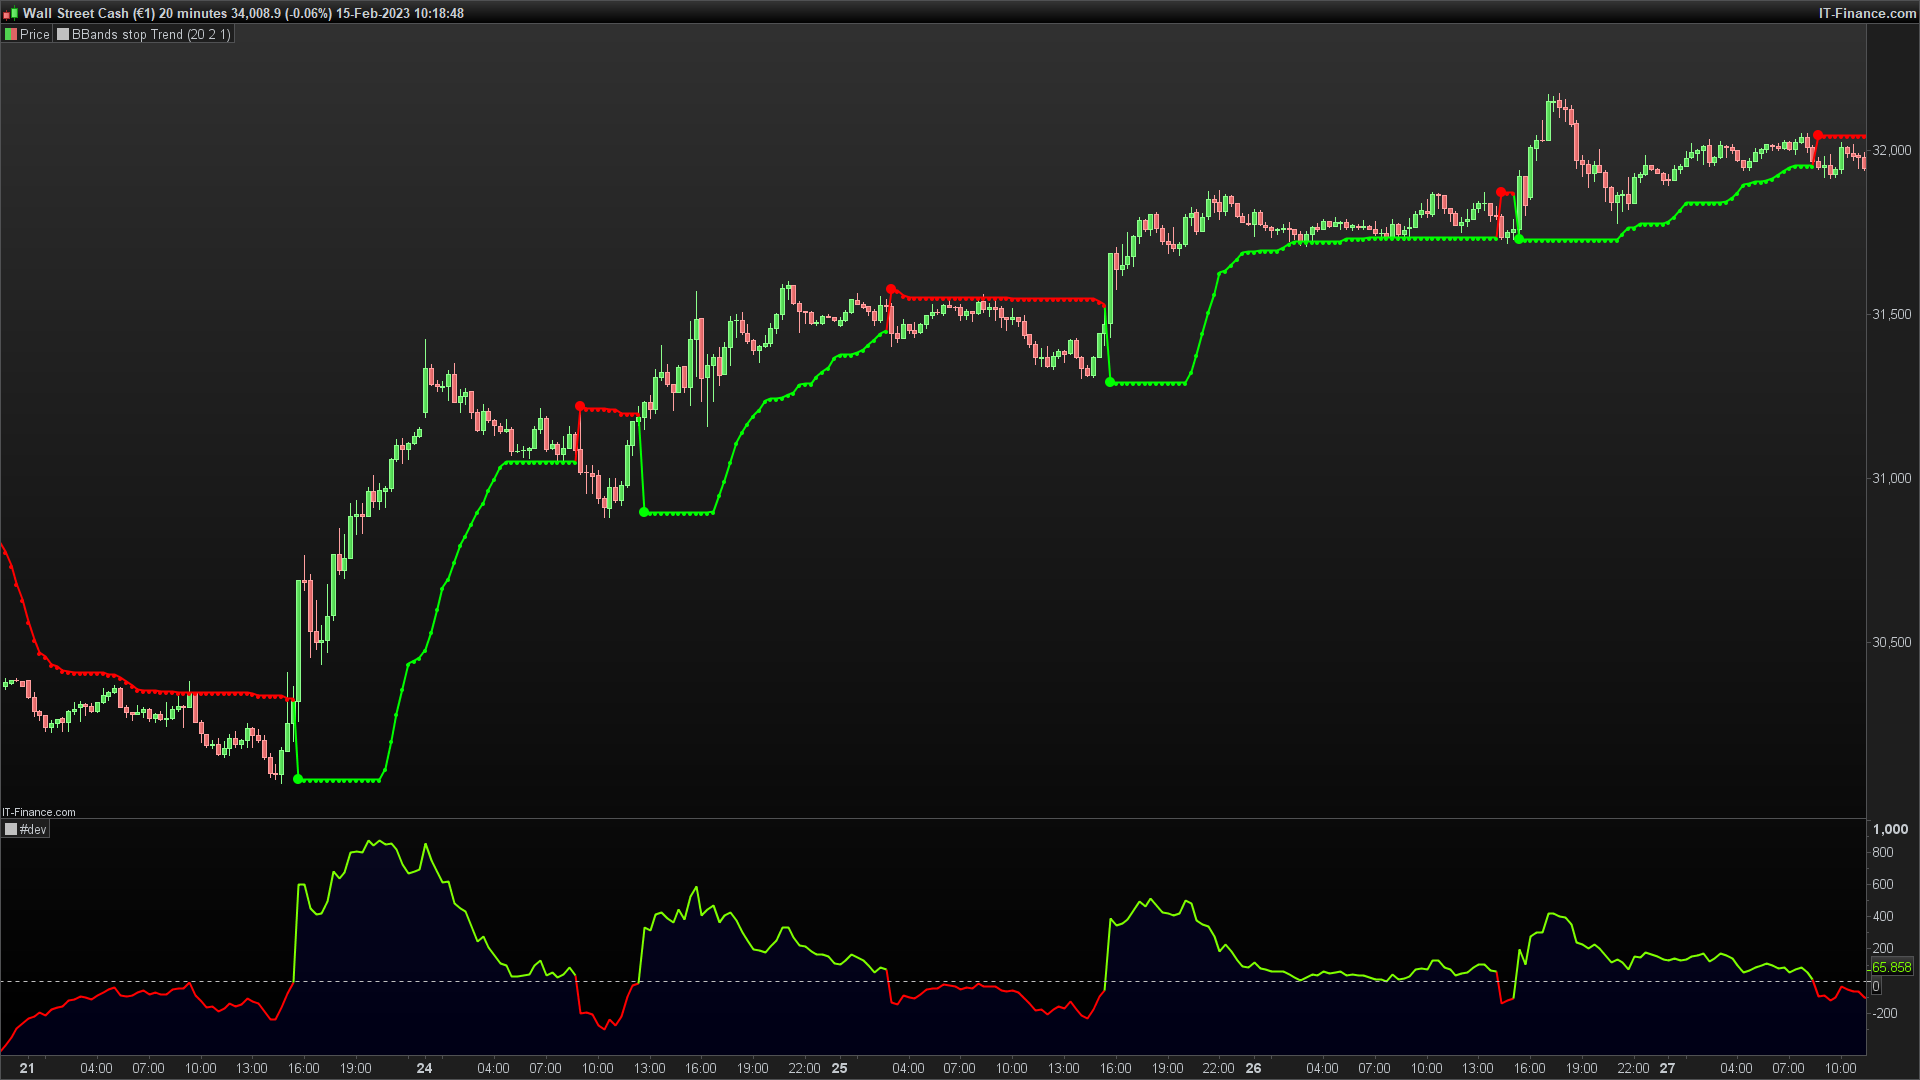Viewport: 1920px width, 1080px height.
Task: Click the chart title Wall Street Cash text
Action: pos(76,13)
